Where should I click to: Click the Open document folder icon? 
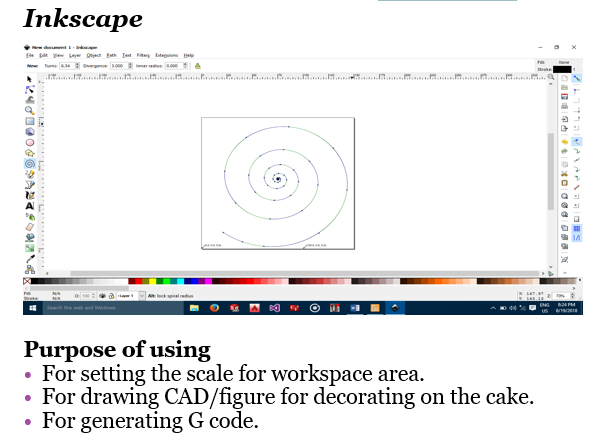[564, 88]
